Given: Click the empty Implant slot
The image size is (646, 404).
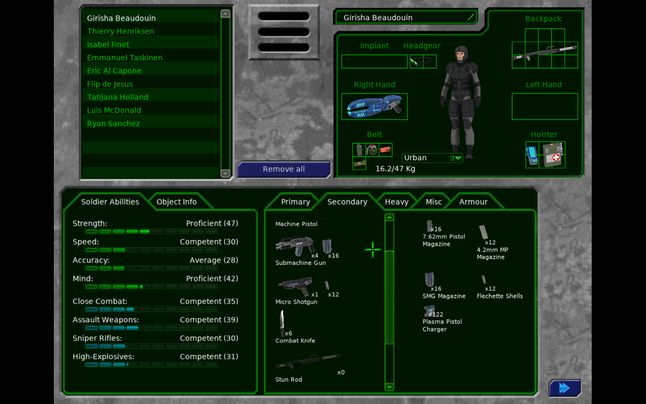Looking at the screenshot, I should [x=374, y=62].
